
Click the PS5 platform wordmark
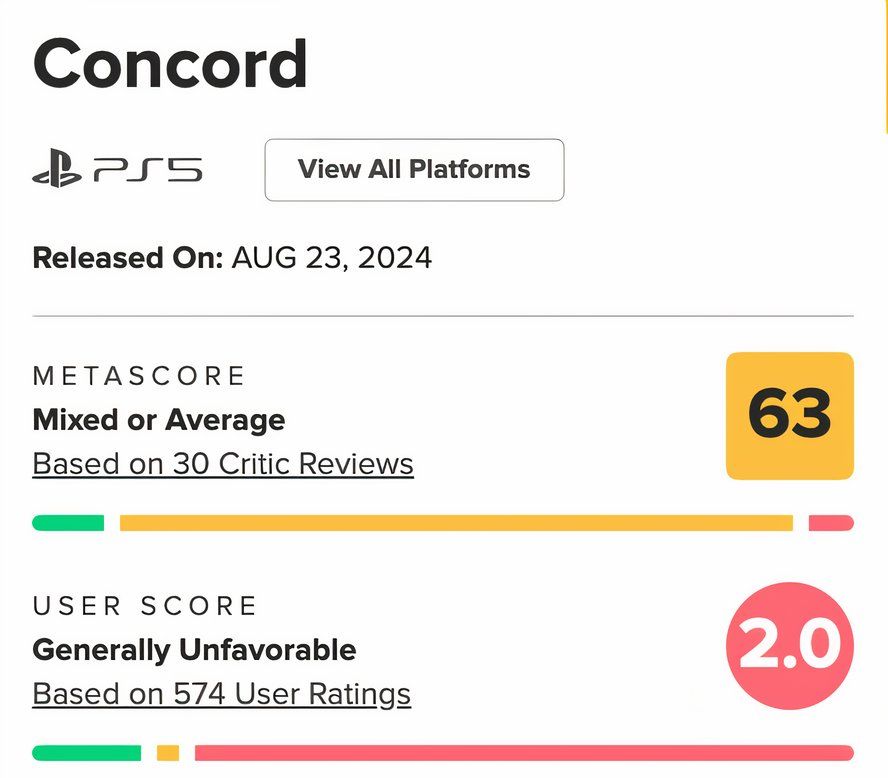tap(148, 171)
